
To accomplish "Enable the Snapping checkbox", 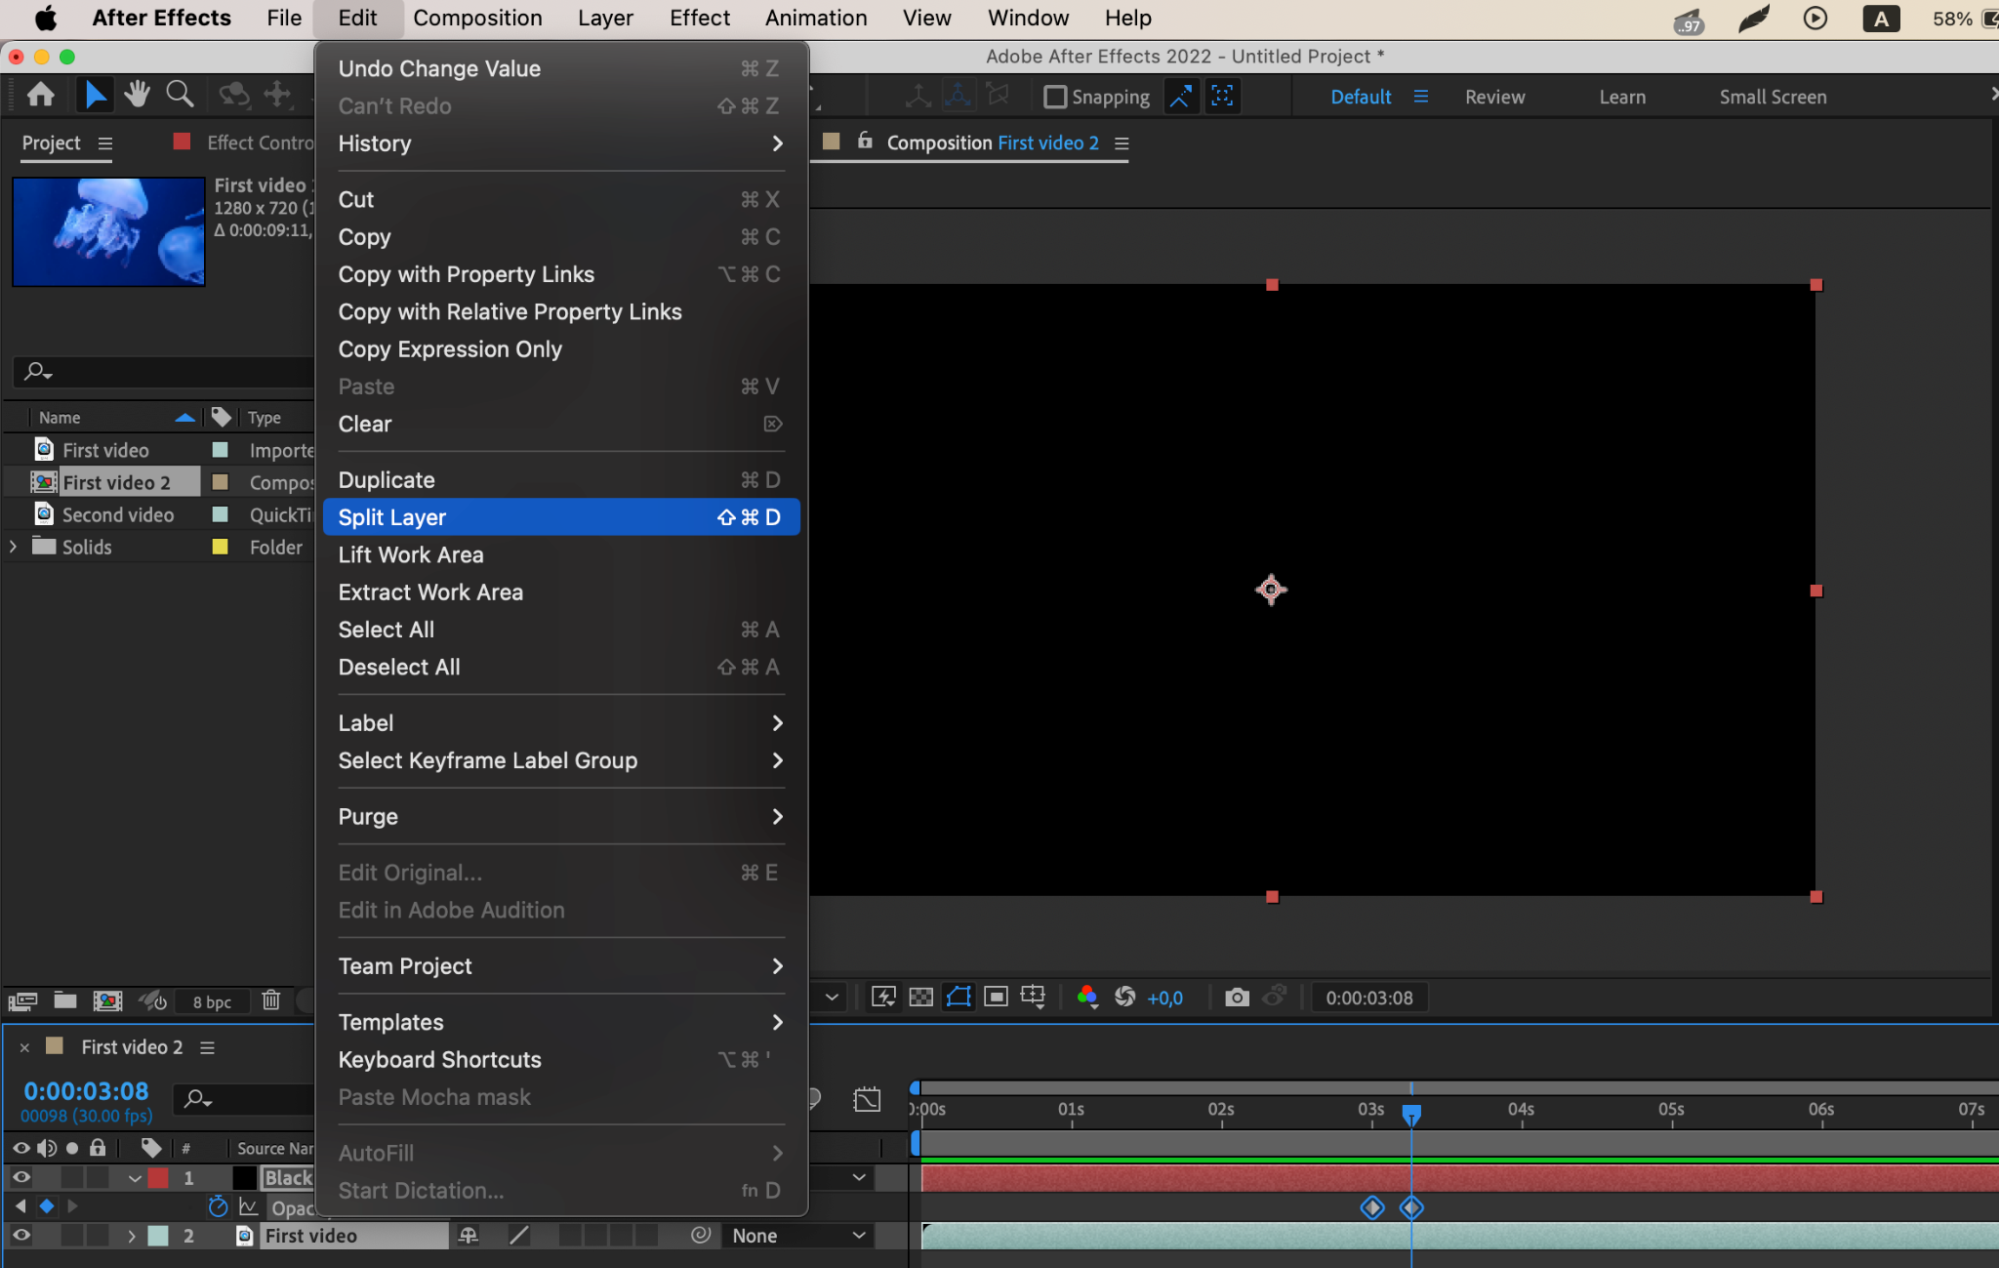I will [1054, 97].
